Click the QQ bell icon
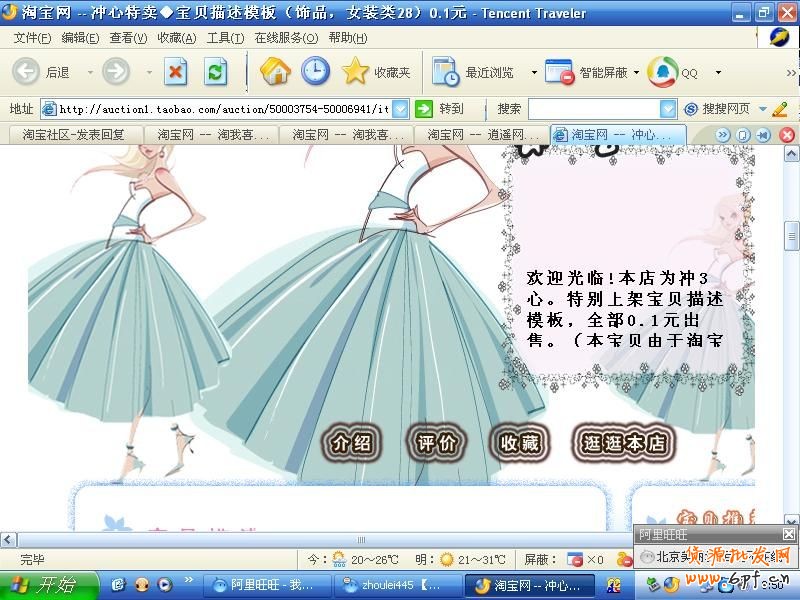 tap(662, 71)
